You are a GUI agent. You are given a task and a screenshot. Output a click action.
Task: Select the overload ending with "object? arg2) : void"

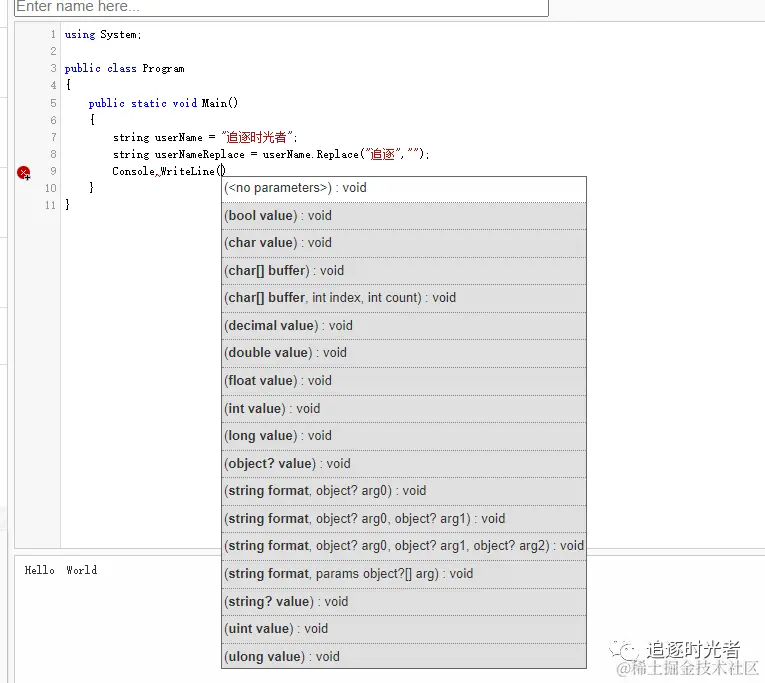[404, 546]
